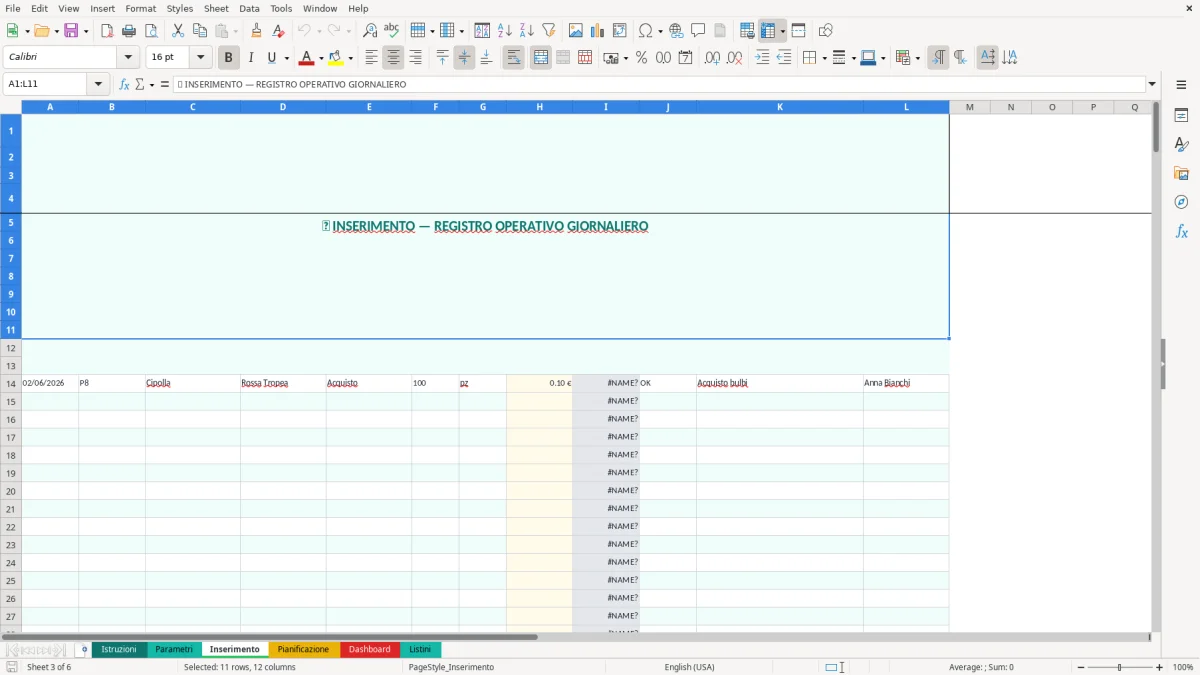The height and width of the screenshot is (675, 1200).
Task: Click the Copy icon
Action: click(x=200, y=31)
